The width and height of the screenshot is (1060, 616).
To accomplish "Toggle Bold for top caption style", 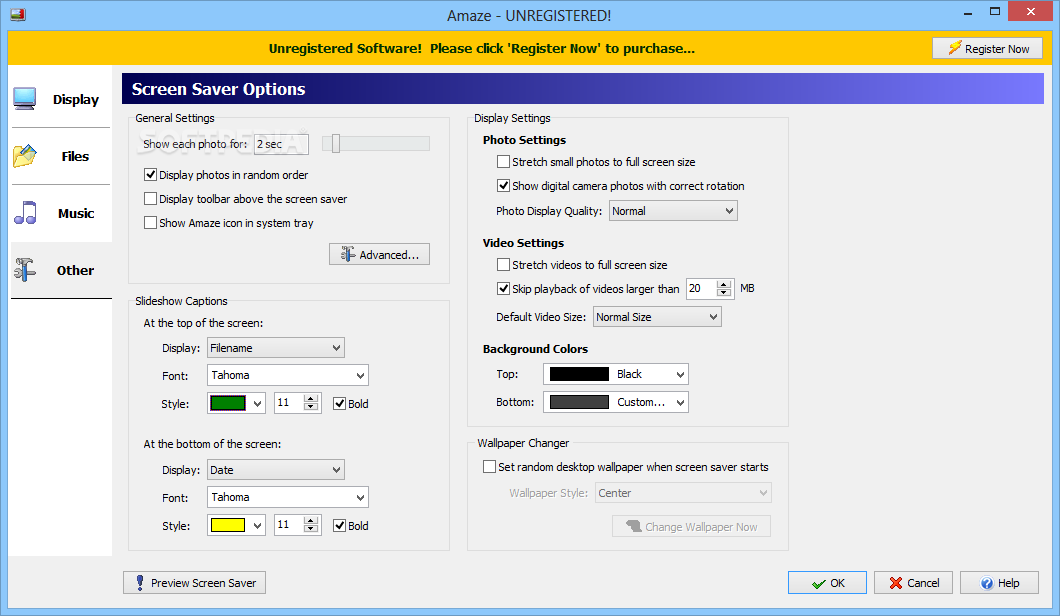I will click(339, 404).
